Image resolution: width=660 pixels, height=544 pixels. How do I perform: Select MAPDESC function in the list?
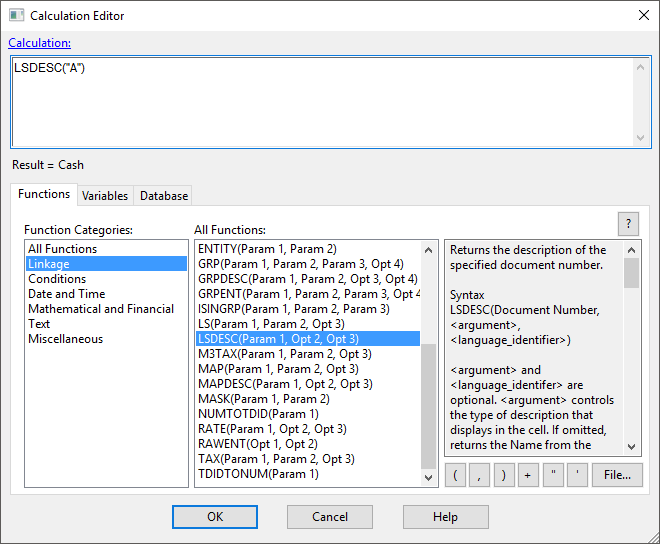tap(285, 384)
